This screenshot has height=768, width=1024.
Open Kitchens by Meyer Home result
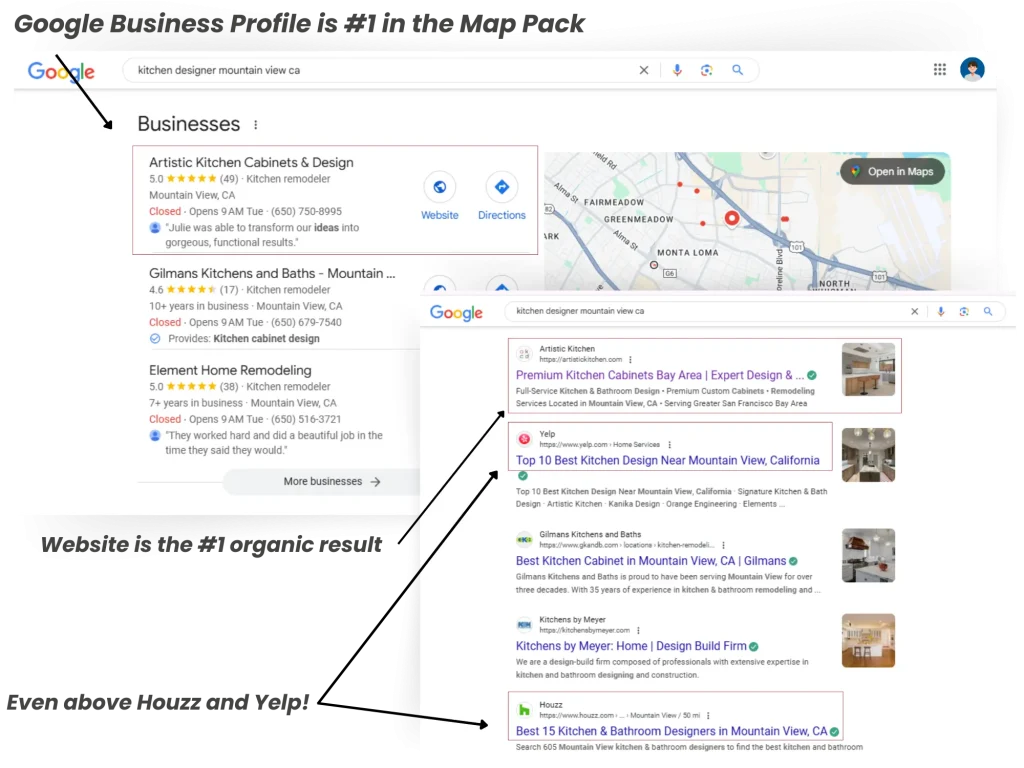(x=631, y=646)
